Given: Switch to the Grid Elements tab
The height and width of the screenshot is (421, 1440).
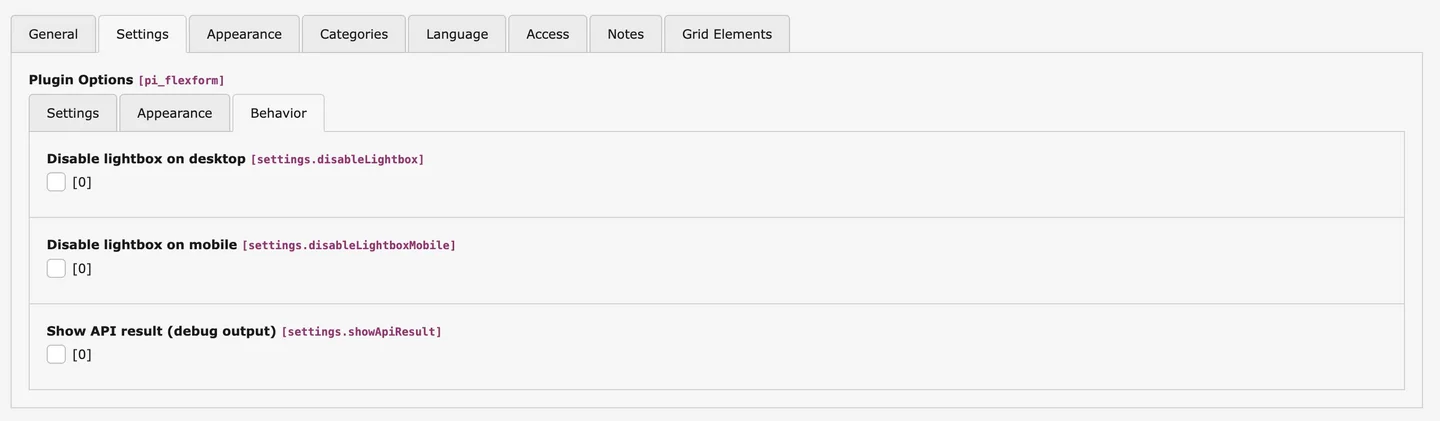Looking at the screenshot, I should pos(727,34).
